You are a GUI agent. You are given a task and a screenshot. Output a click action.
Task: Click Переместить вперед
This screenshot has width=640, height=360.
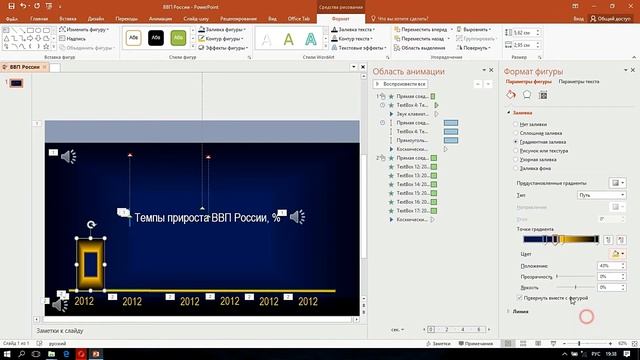coord(420,29)
